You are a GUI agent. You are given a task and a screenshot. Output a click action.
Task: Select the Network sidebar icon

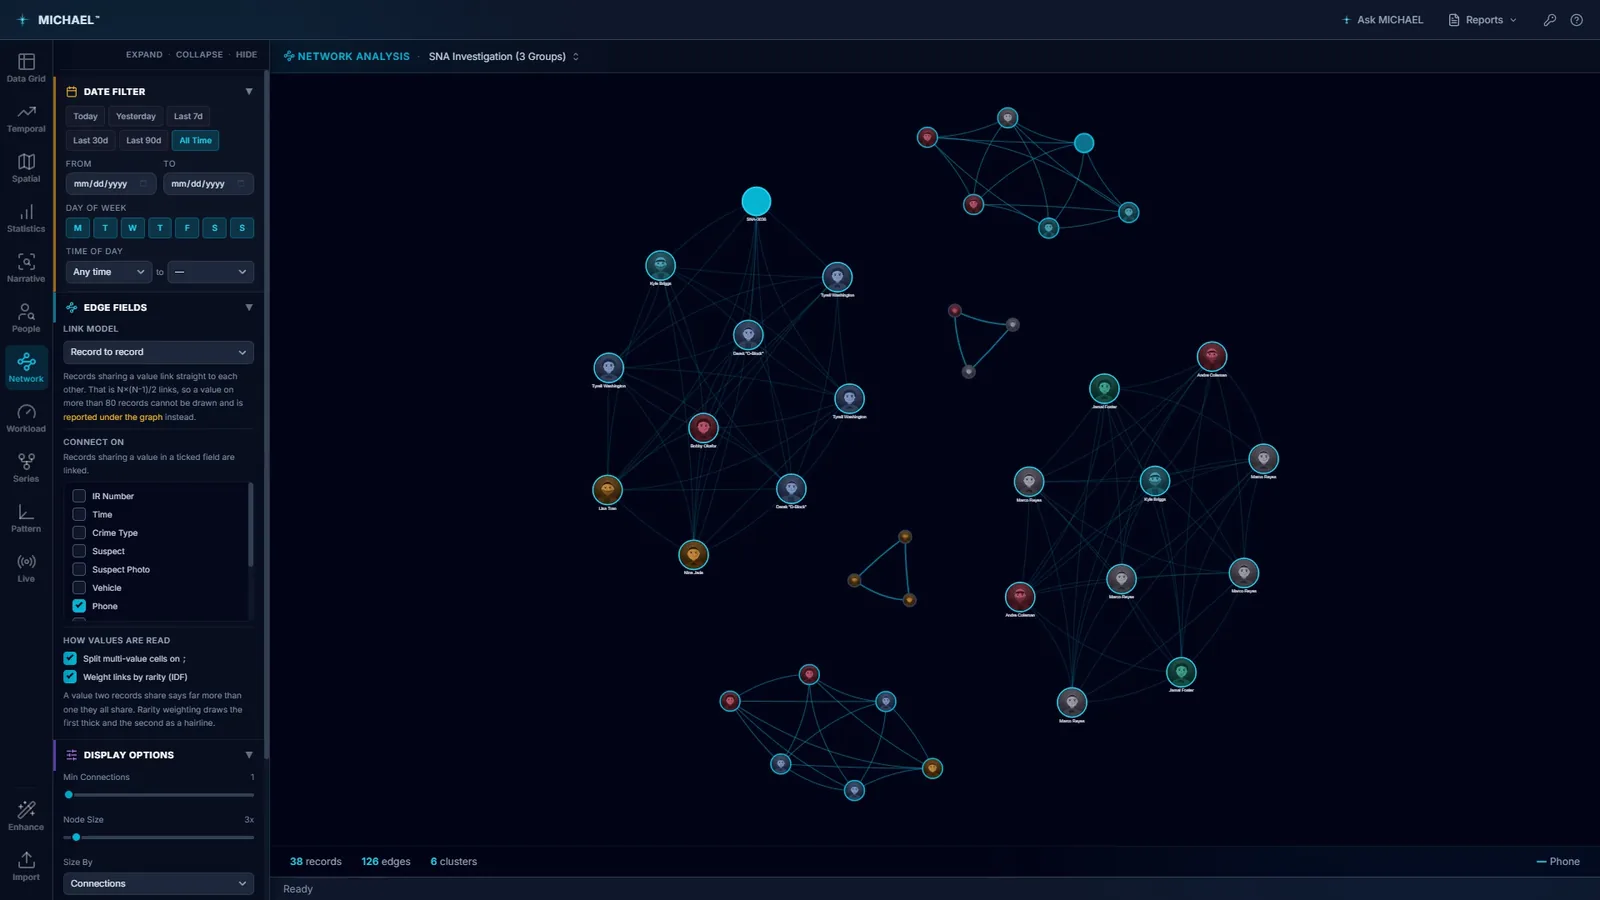tap(26, 367)
